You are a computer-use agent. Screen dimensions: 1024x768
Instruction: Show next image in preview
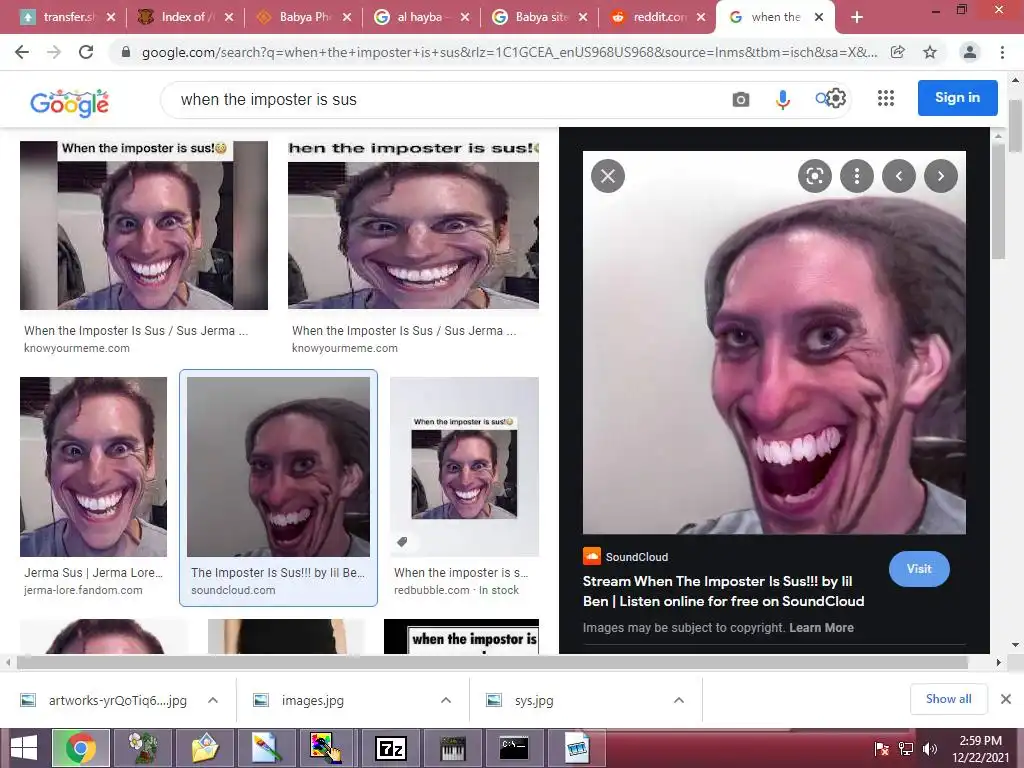[x=941, y=176]
